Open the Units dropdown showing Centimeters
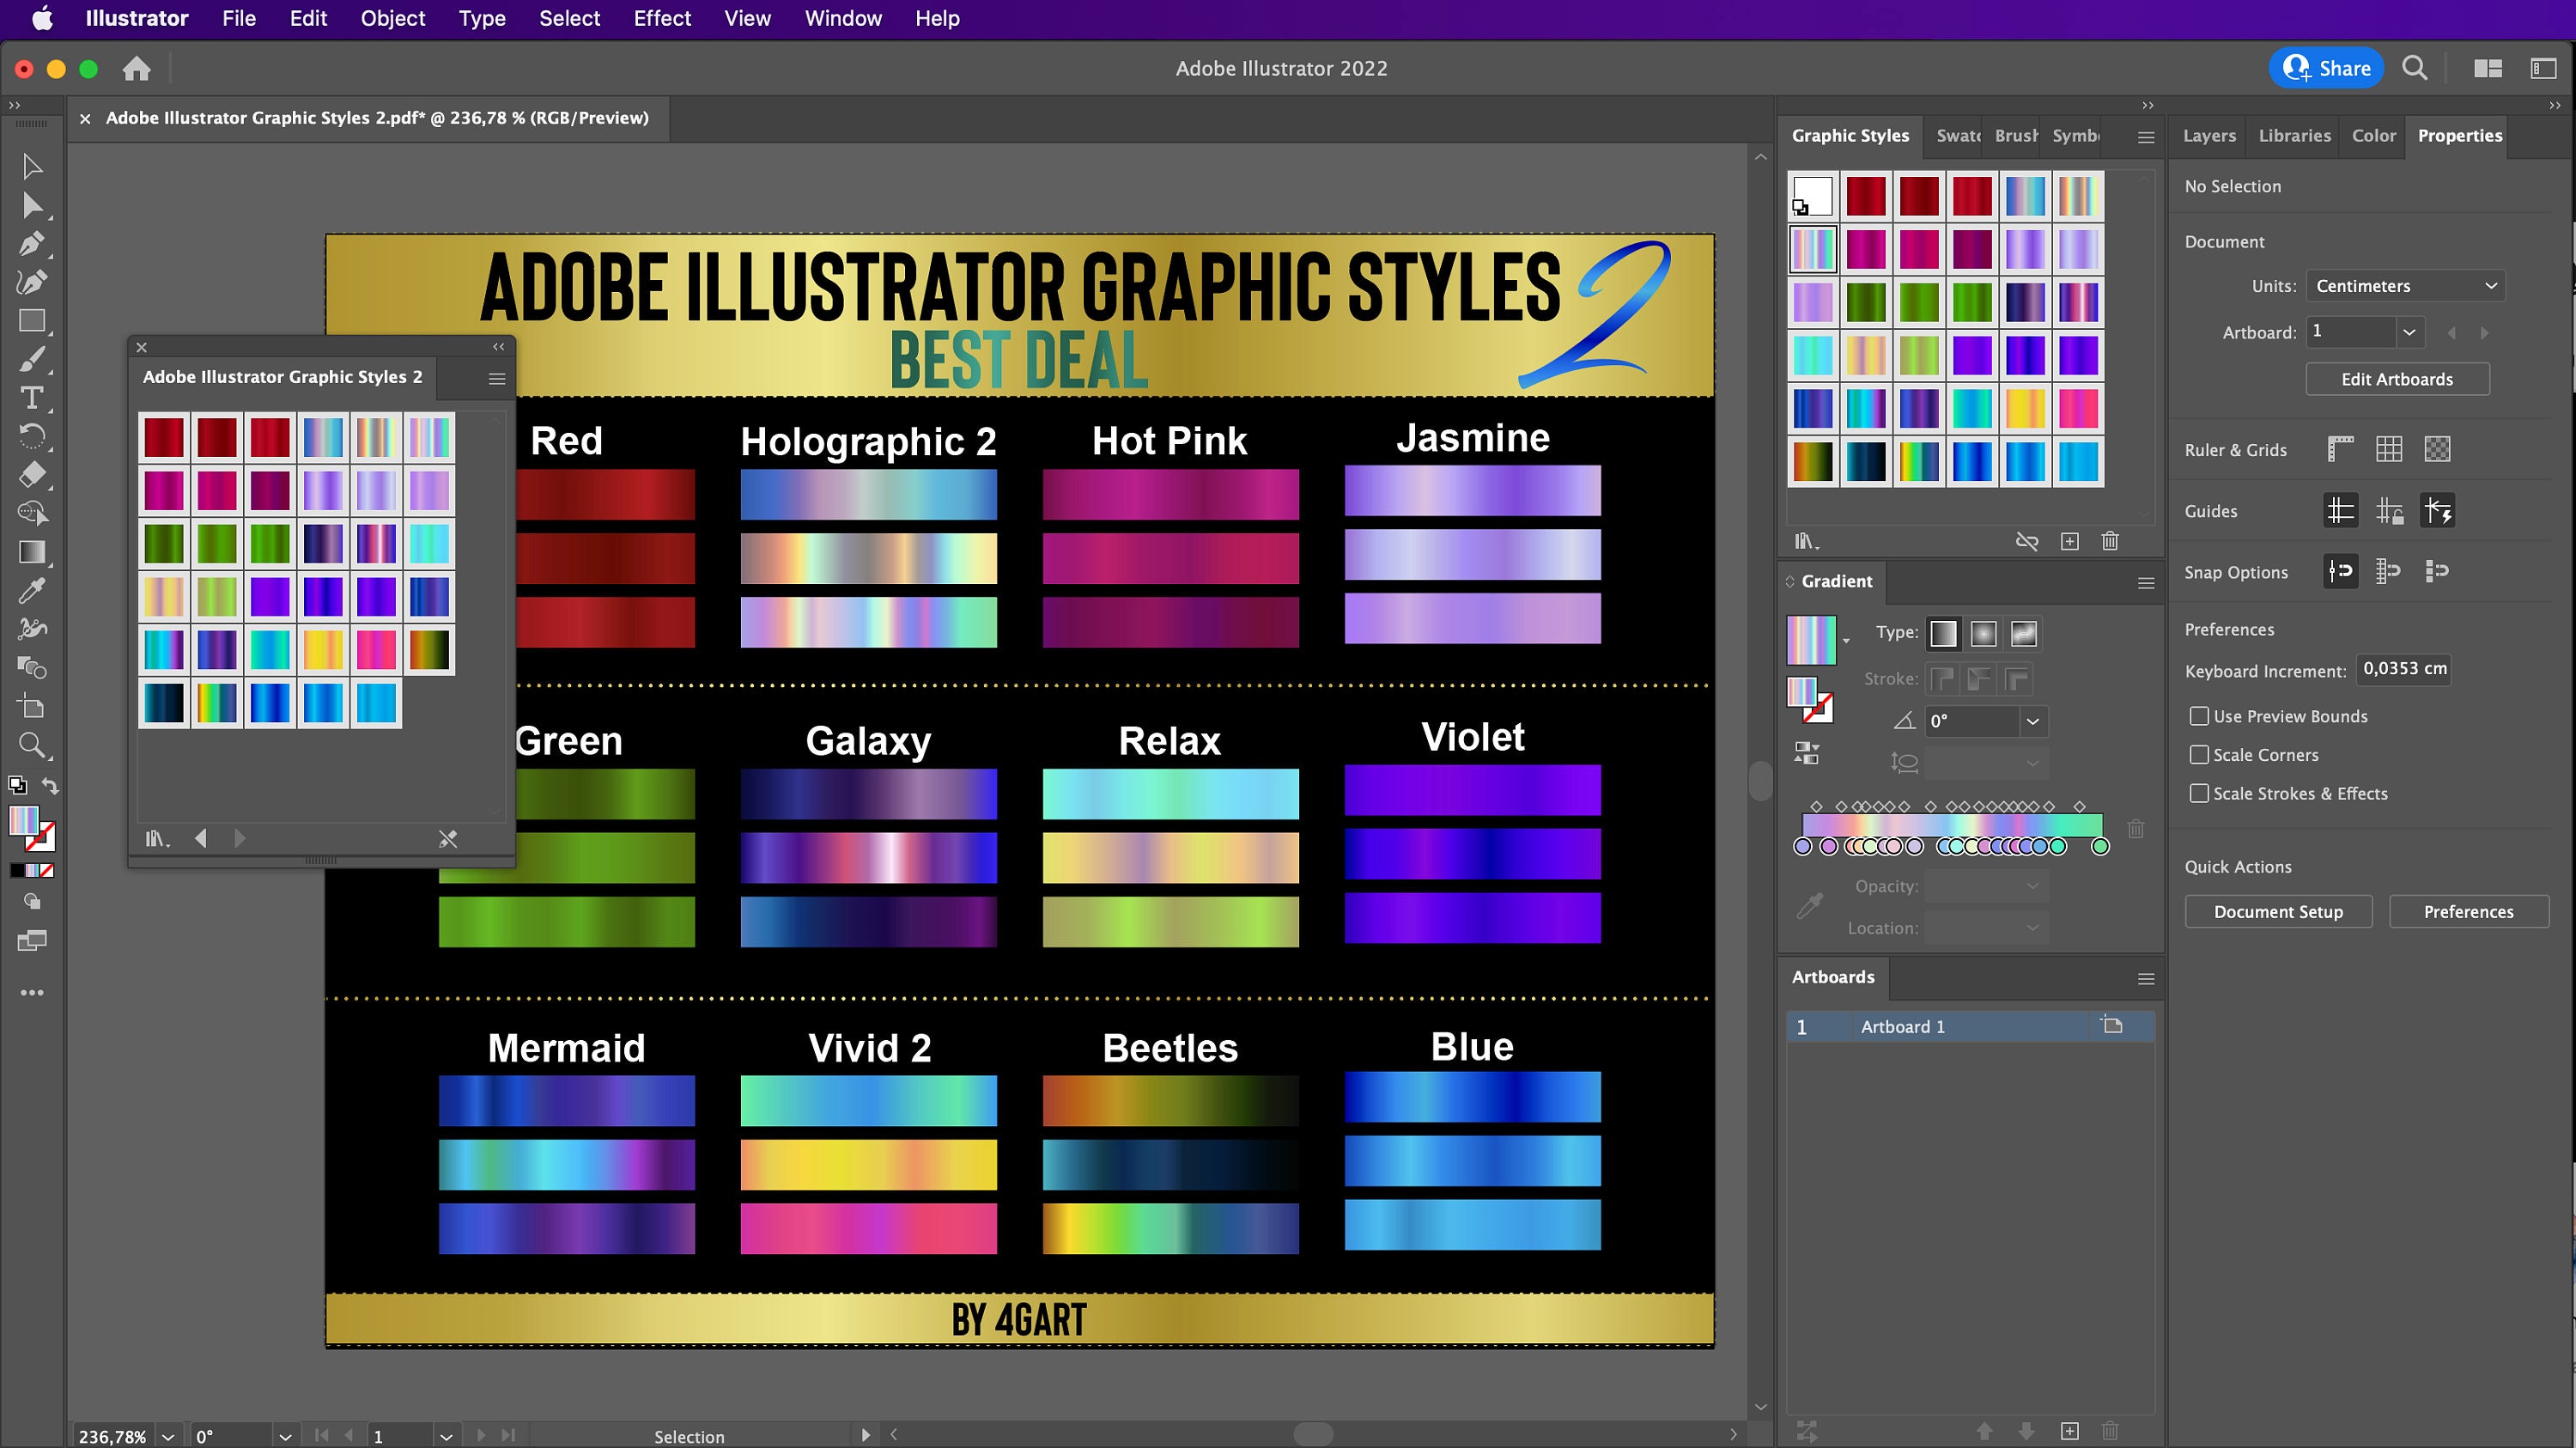2576x1448 pixels. 2405,286
